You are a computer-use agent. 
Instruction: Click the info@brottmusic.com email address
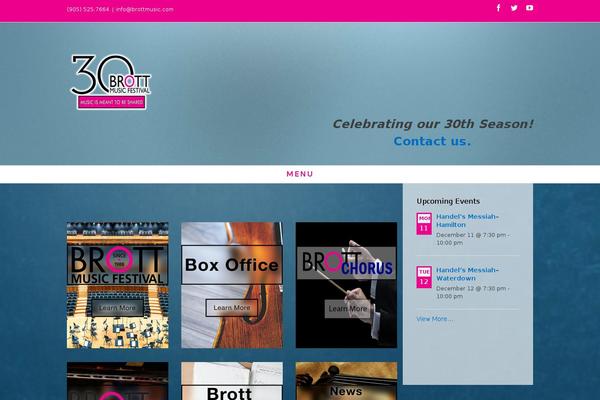[145, 9]
